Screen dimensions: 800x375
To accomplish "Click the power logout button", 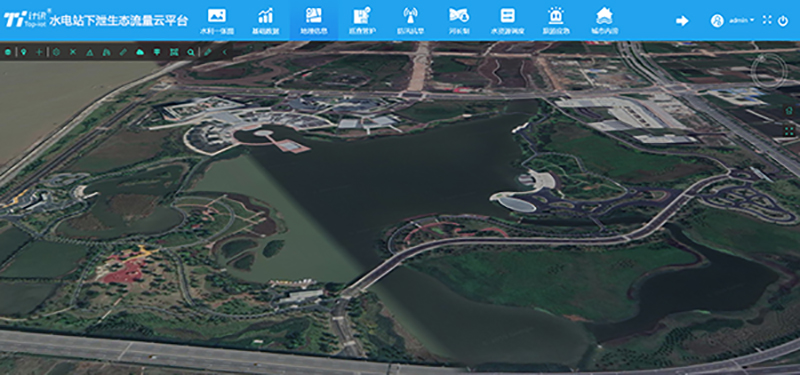I will [783, 21].
